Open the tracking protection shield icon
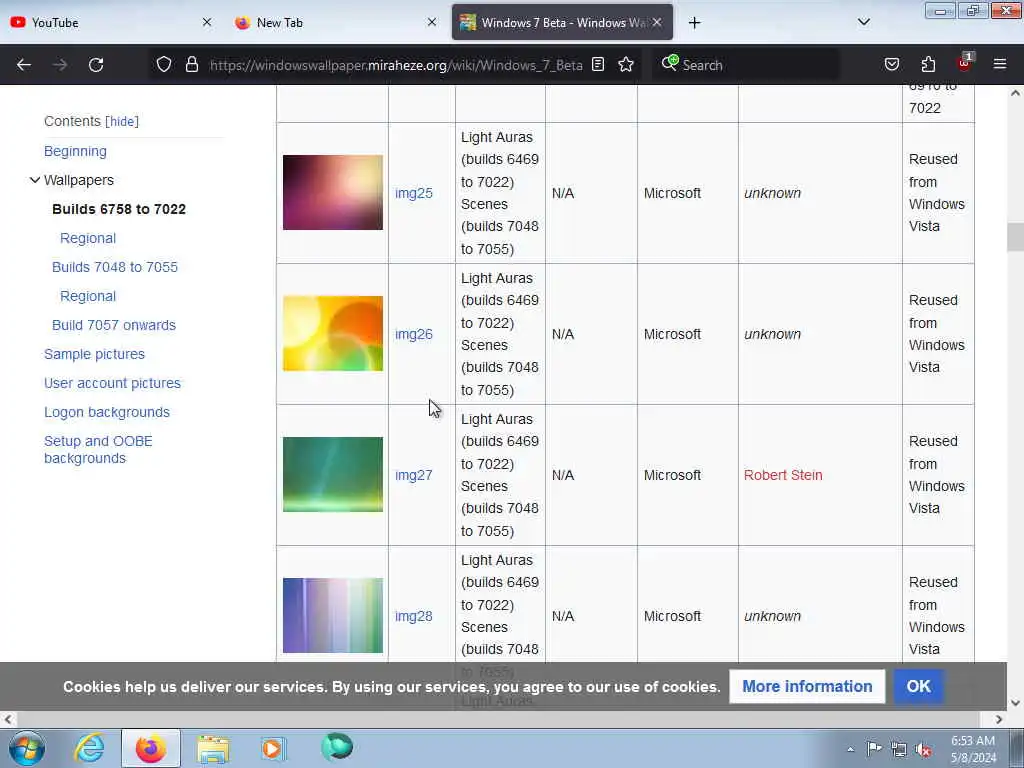 tap(164, 65)
